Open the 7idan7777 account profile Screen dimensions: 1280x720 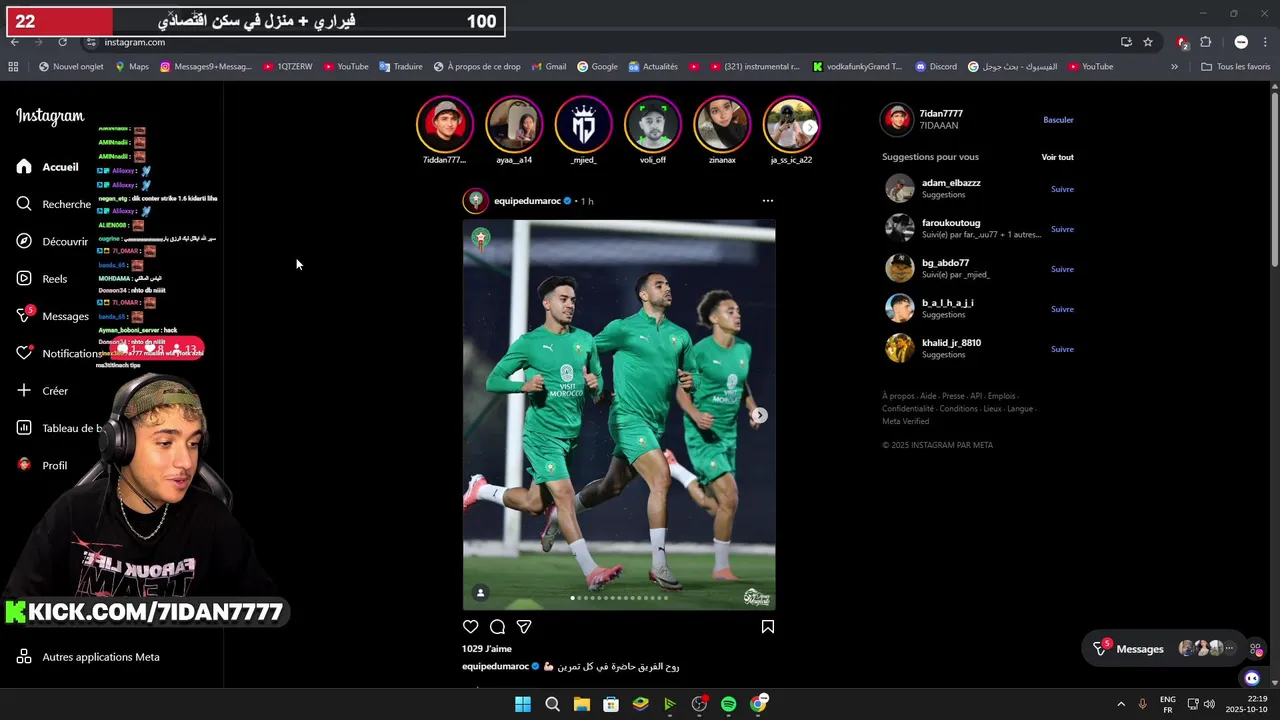941,114
